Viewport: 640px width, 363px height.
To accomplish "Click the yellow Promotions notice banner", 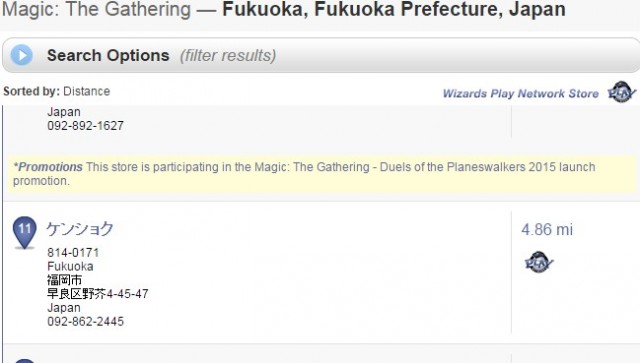I will 322,174.
